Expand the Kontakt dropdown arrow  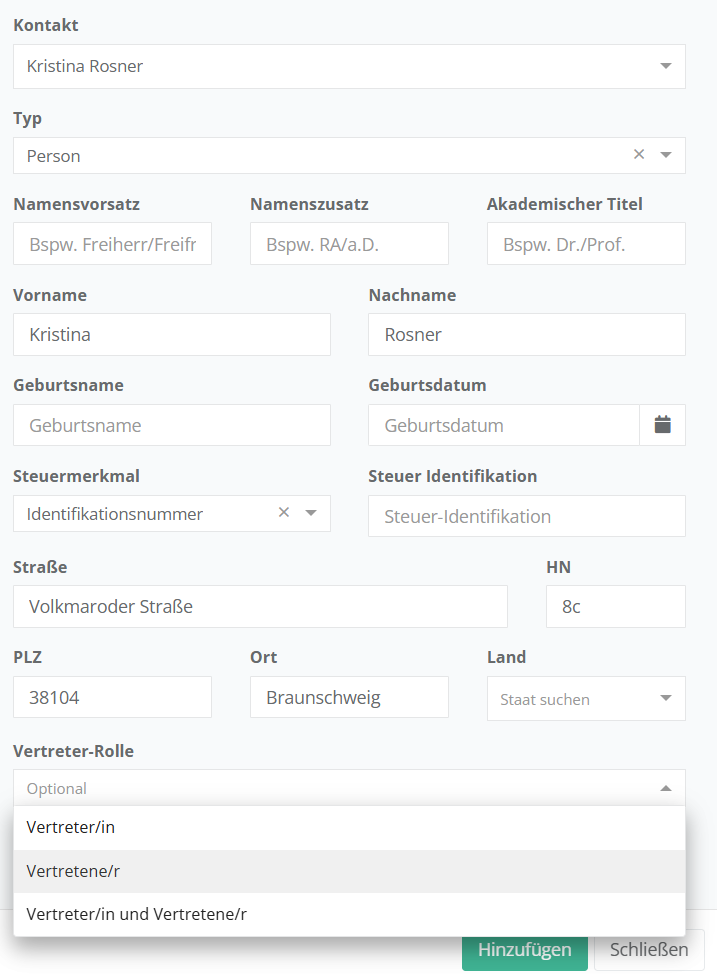click(666, 66)
